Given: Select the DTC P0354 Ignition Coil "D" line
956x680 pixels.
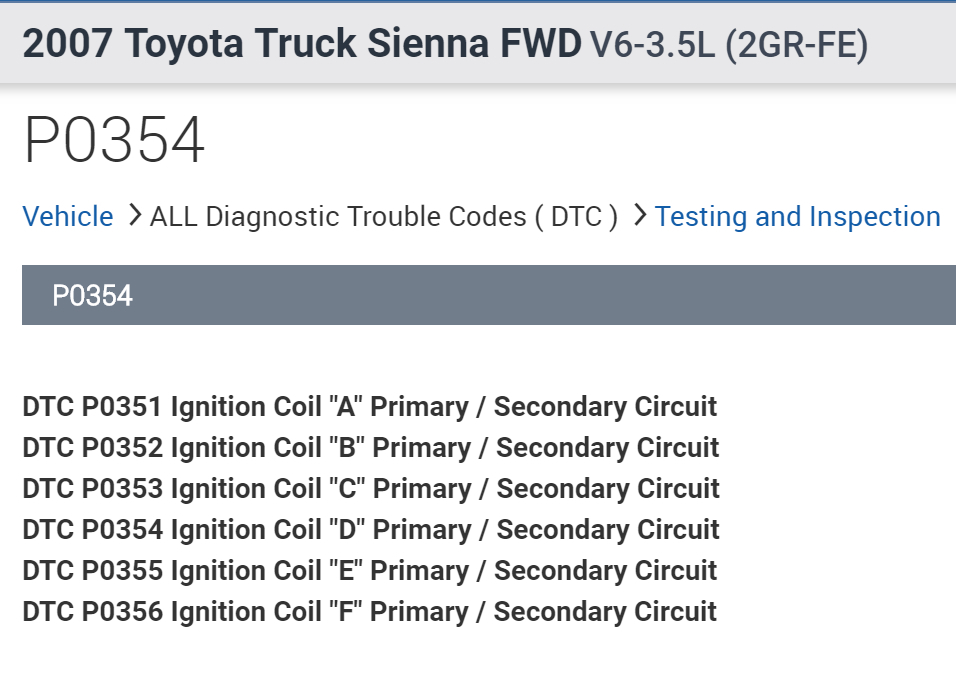Looking at the screenshot, I should pos(370,530).
